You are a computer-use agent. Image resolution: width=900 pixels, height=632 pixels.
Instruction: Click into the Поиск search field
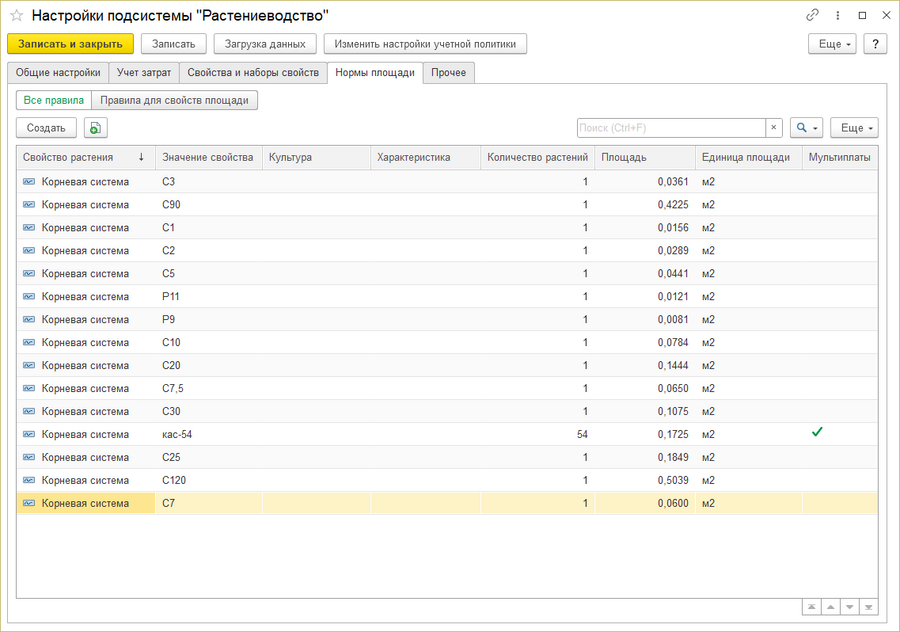click(670, 128)
